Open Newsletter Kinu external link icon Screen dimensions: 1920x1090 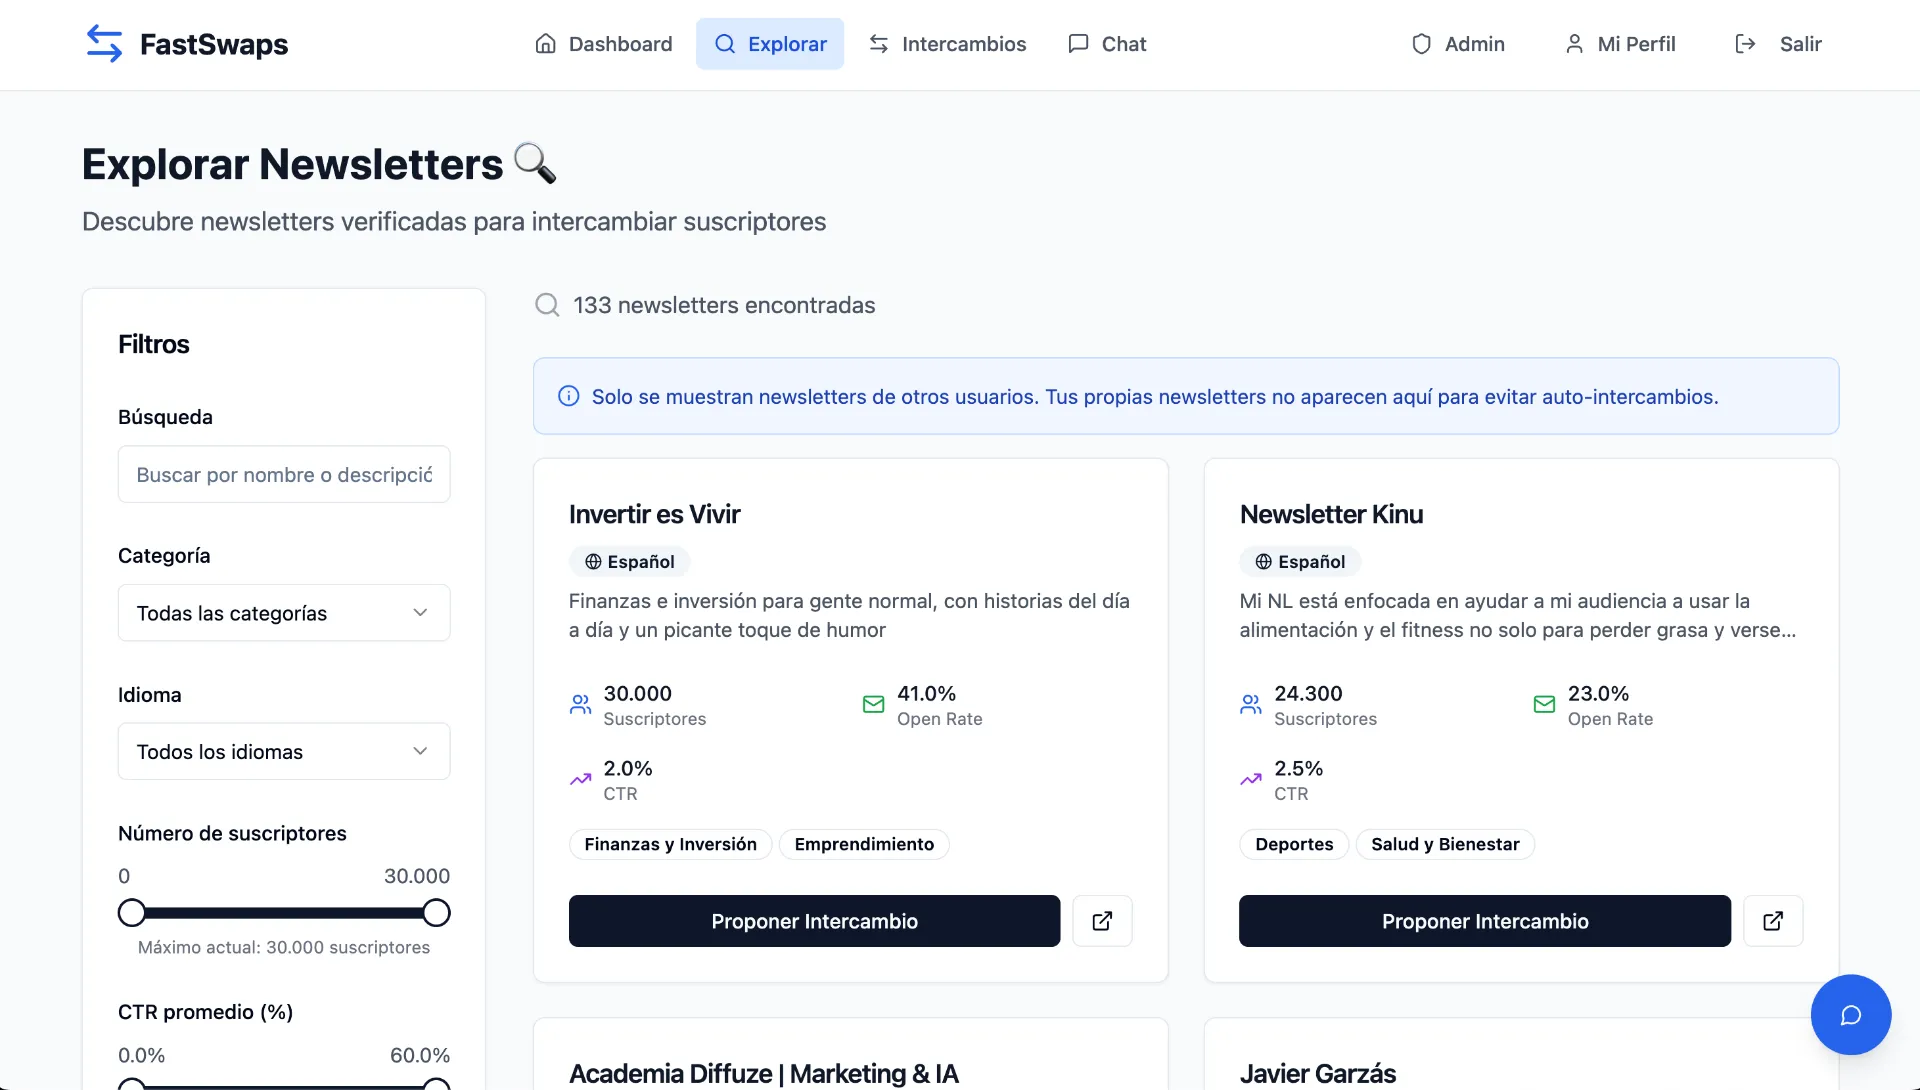1773,921
